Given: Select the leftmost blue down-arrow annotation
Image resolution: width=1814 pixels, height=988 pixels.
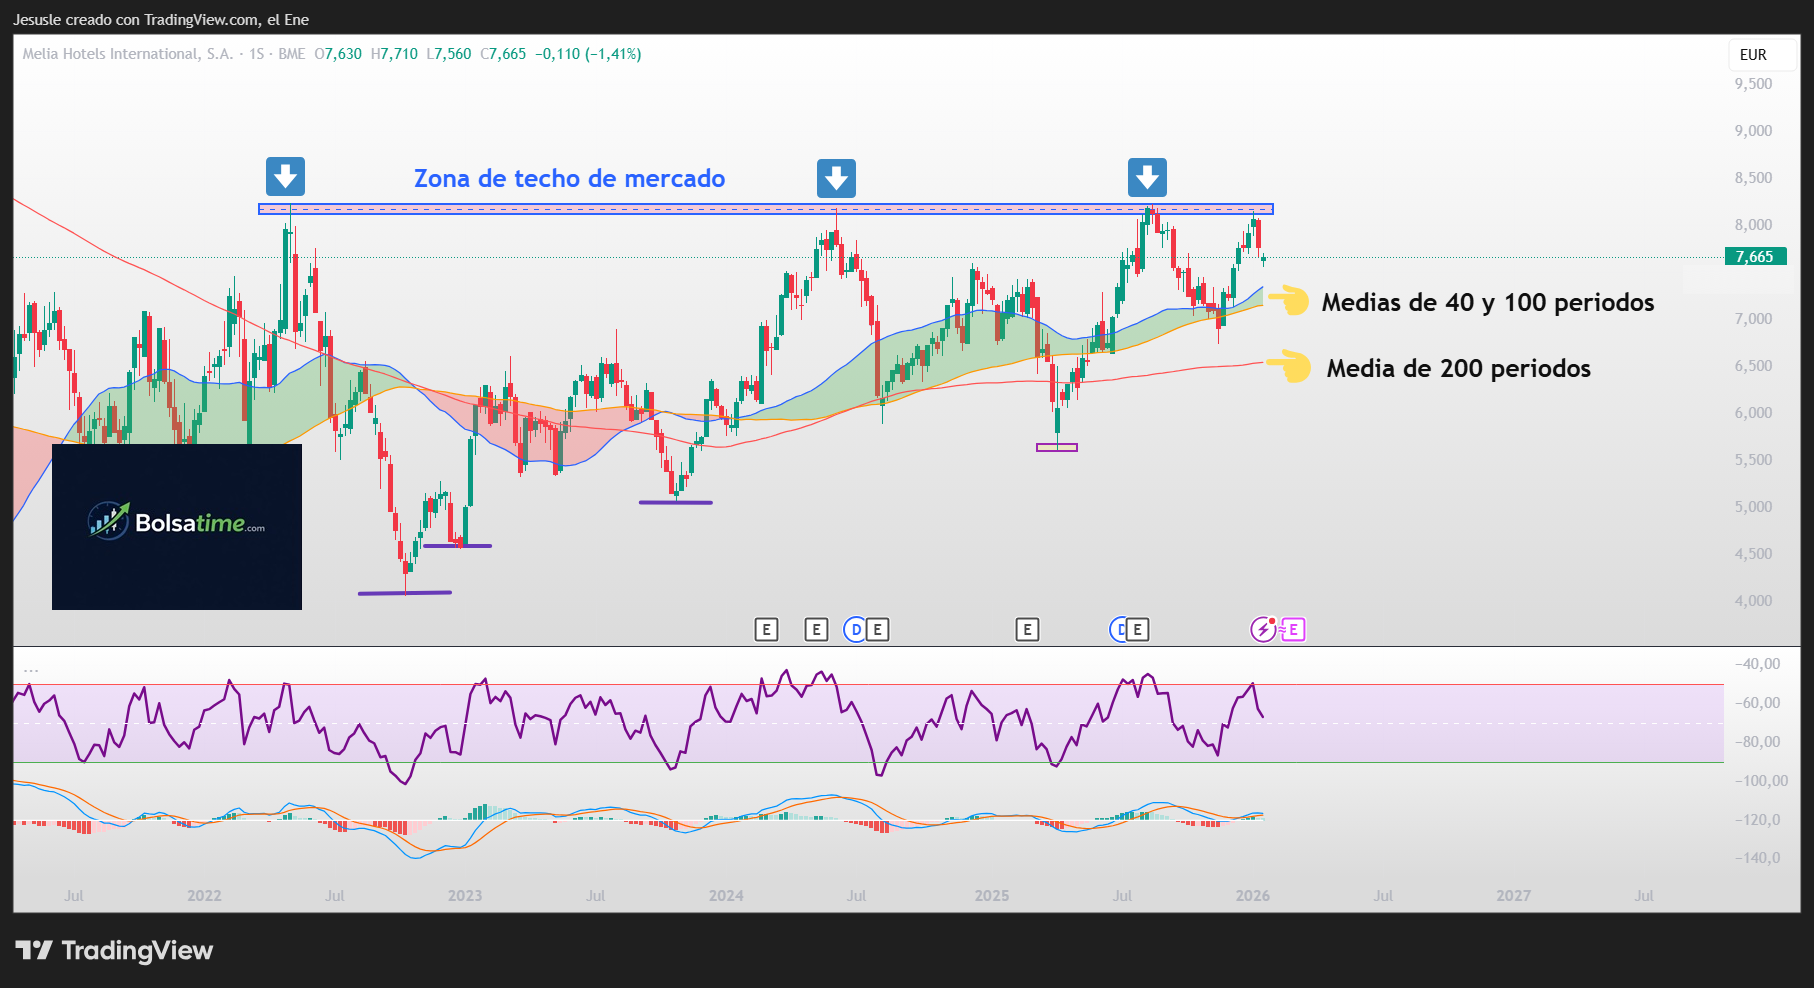Looking at the screenshot, I should [x=285, y=177].
